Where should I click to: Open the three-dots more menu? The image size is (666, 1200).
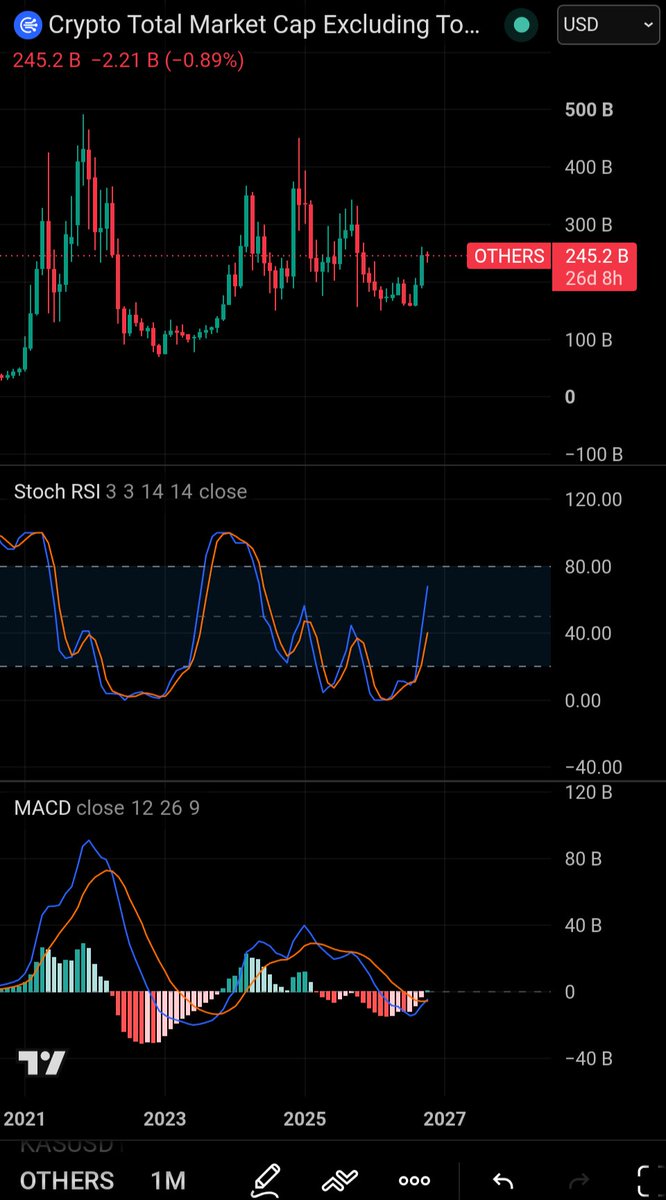click(x=414, y=1181)
